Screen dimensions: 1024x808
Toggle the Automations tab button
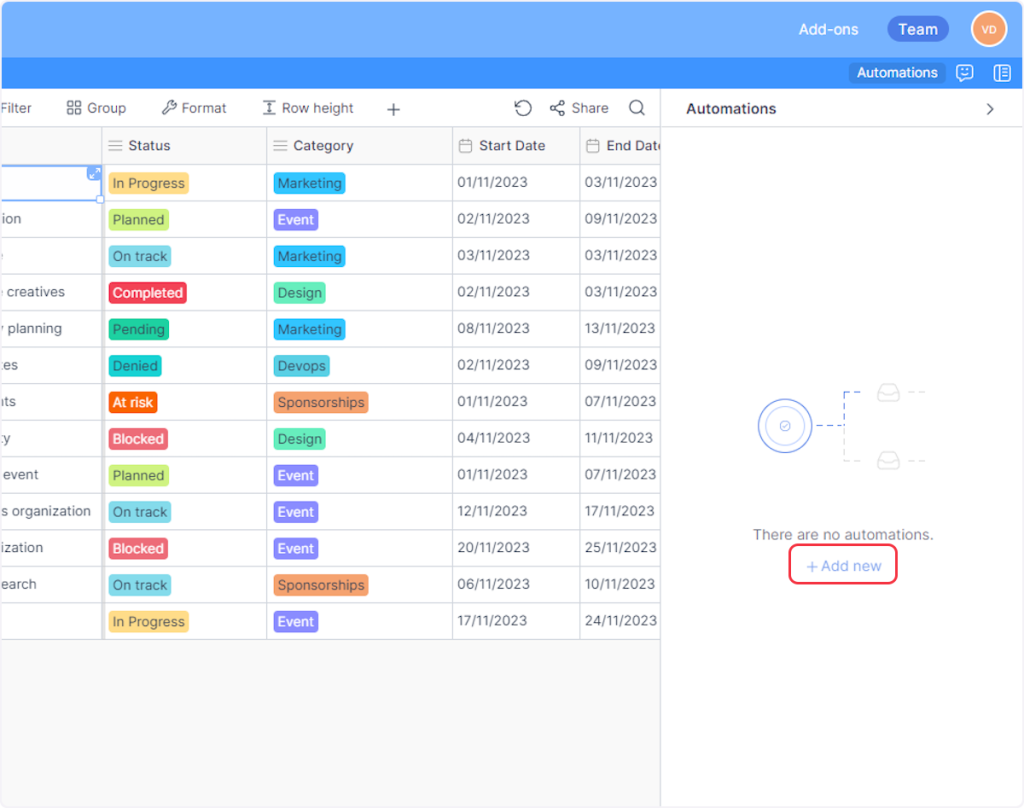(897, 73)
